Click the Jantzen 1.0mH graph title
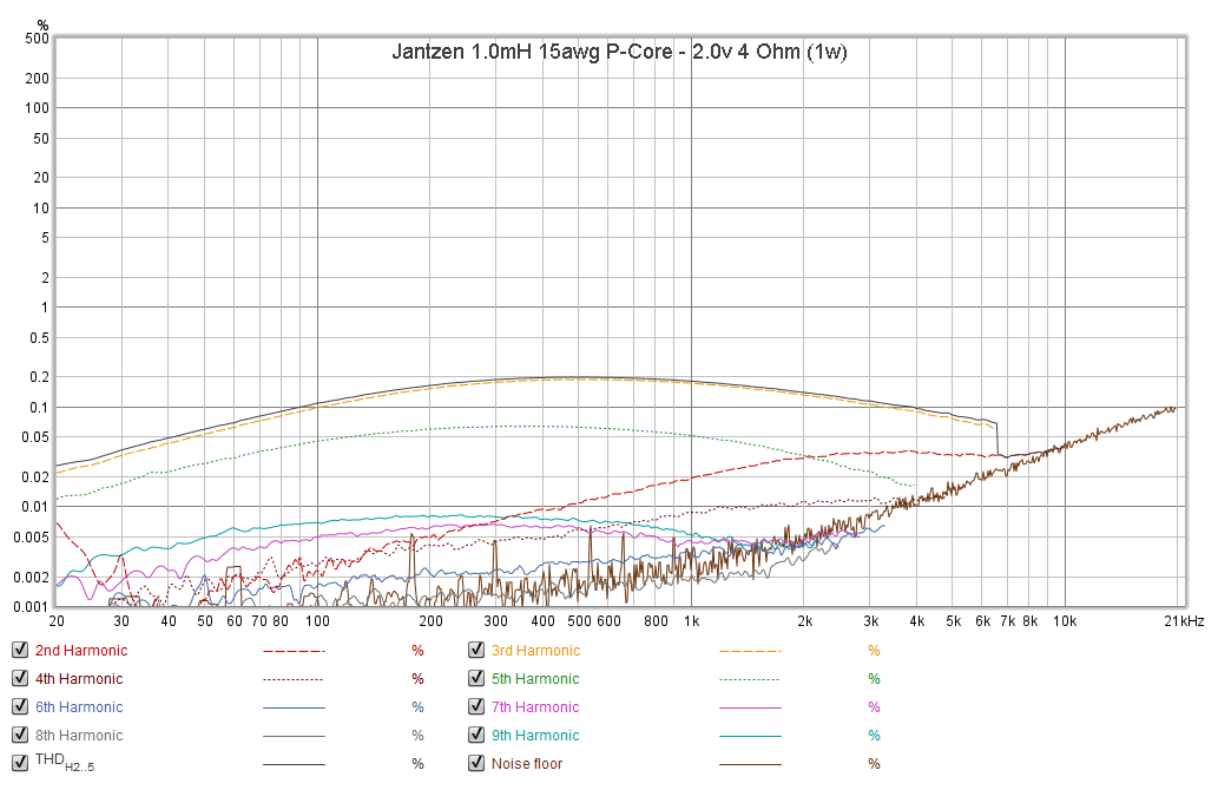This screenshot has height=797, width=1215. (x=619, y=53)
